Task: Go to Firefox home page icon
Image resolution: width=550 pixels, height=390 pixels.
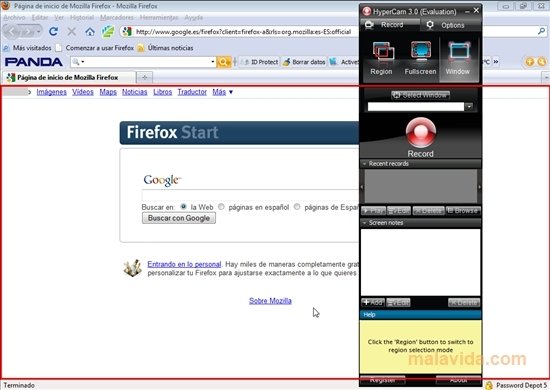Action: pos(90,32)
